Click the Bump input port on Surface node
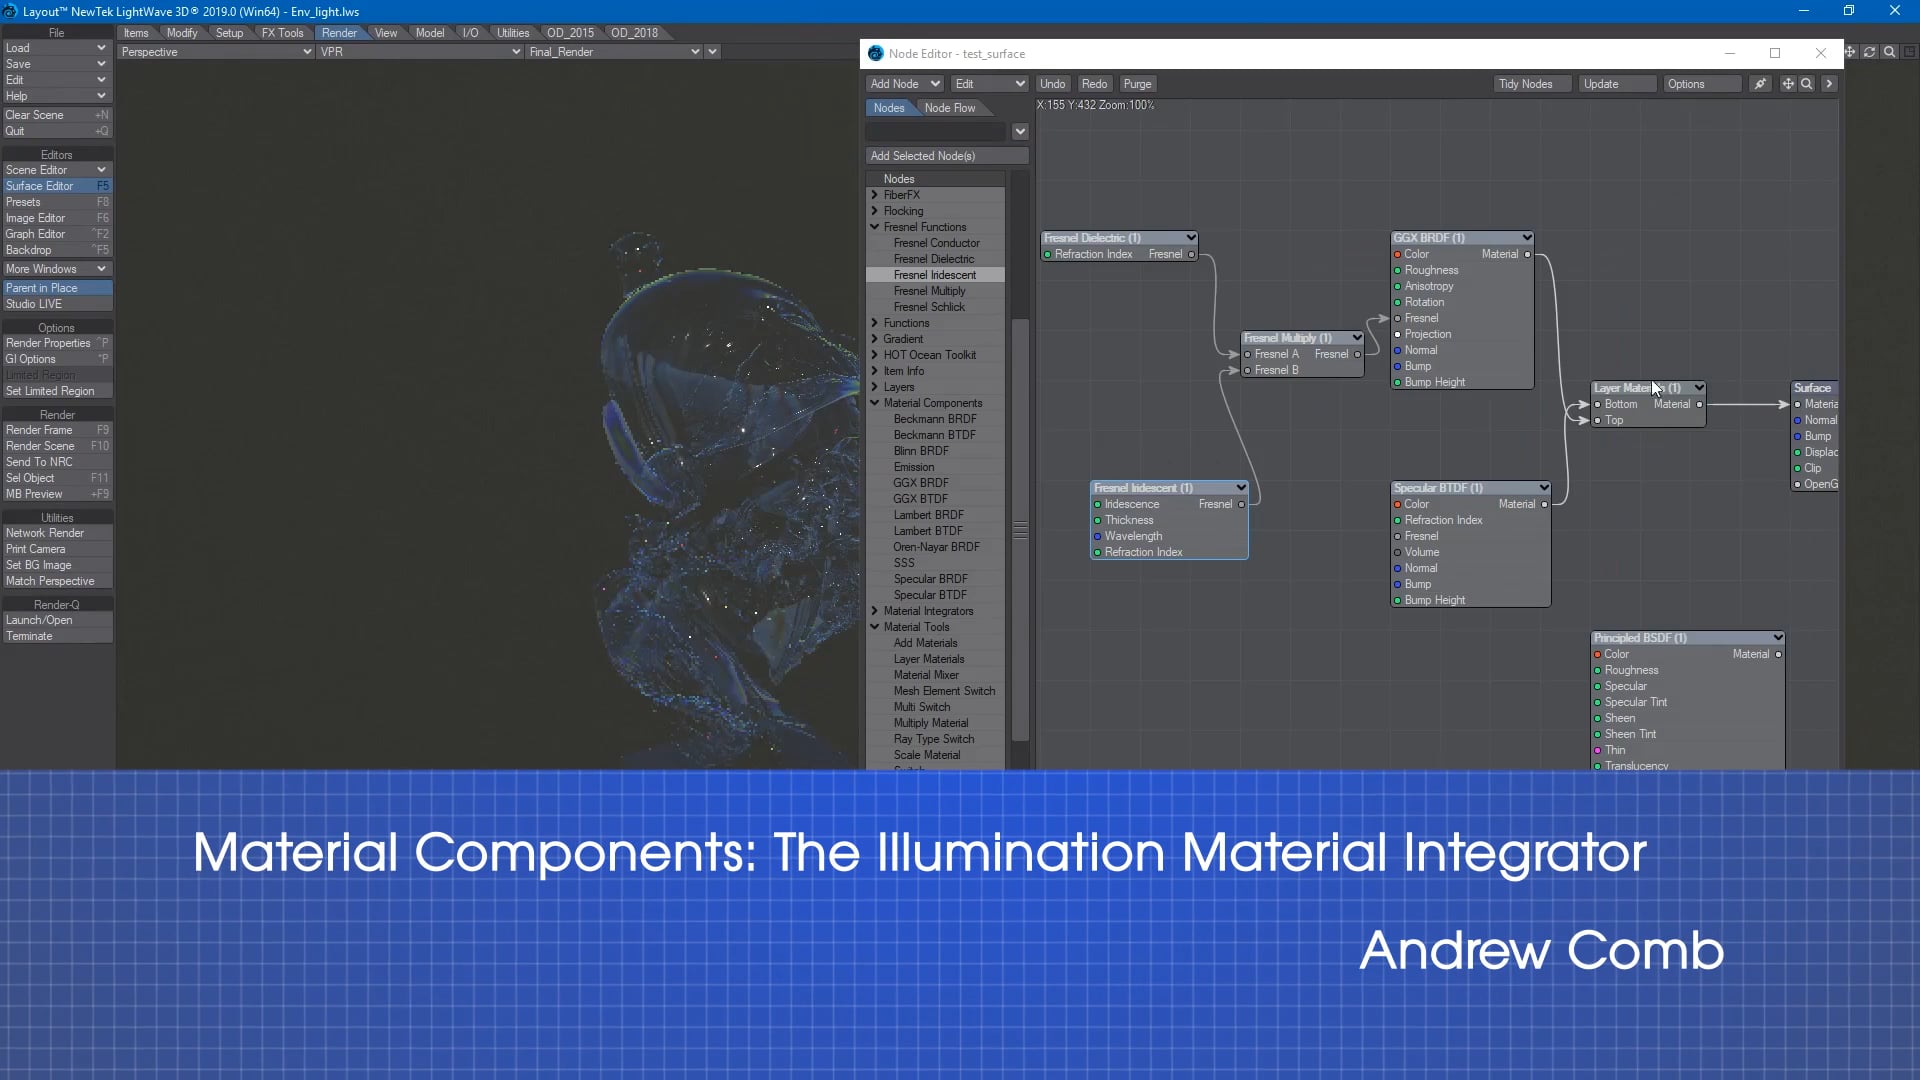The image size is (1920, 1080). click(x=1797, y=436)
